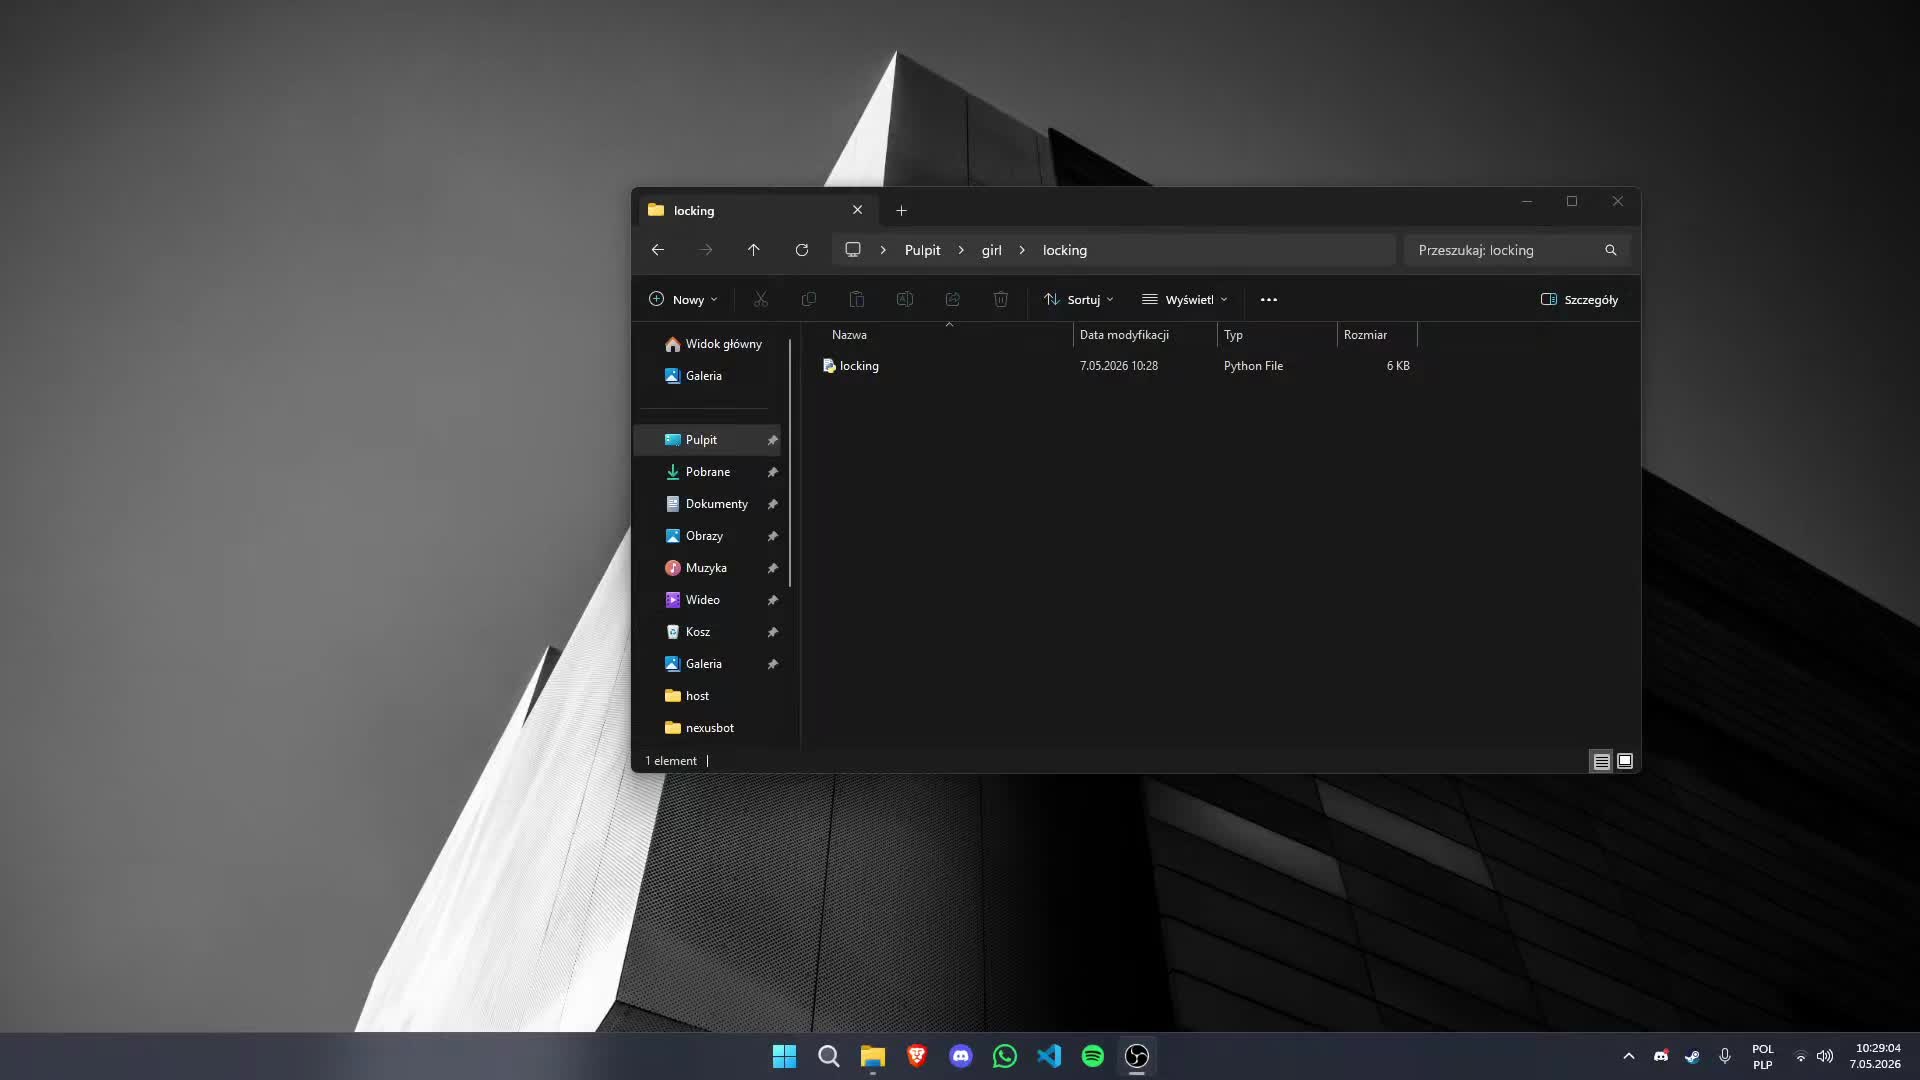The height and width of the screenshot is (1080, 1920).
Task: Go back with the left arrow button
Action: (x=658, y=250)
